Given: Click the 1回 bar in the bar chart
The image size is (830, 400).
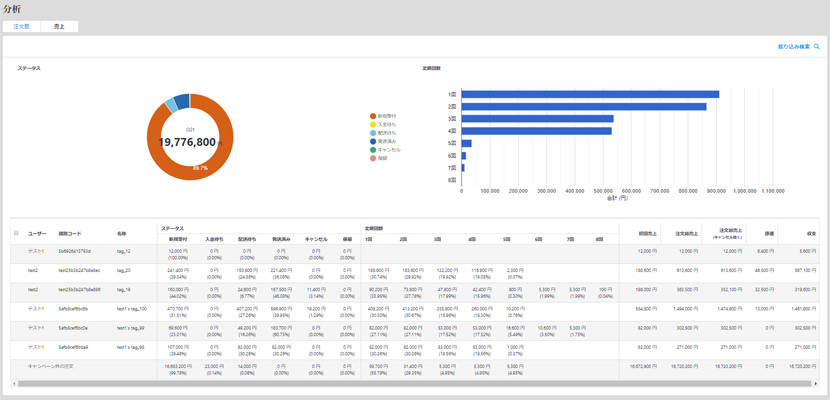Looking at the screenshot, I should coord(590,94).
